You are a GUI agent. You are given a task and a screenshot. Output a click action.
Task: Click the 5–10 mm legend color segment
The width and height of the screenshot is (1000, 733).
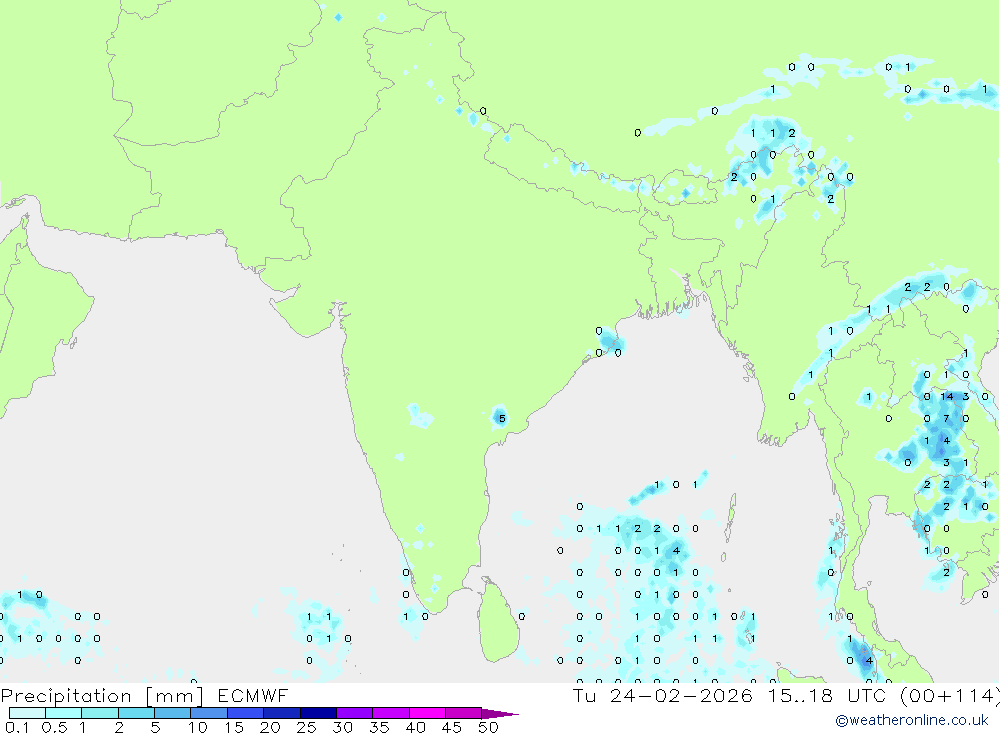172,713
